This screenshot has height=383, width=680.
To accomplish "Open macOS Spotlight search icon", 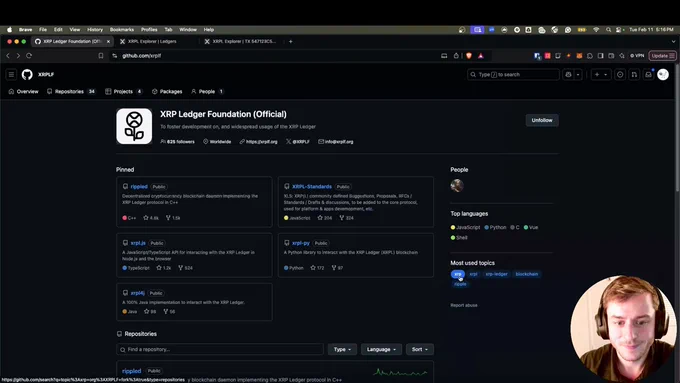I will coord(608,29).
